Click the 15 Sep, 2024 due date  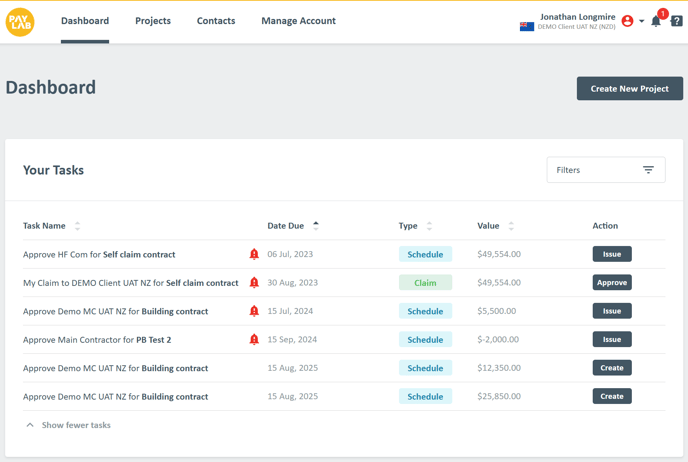[292, 340]
